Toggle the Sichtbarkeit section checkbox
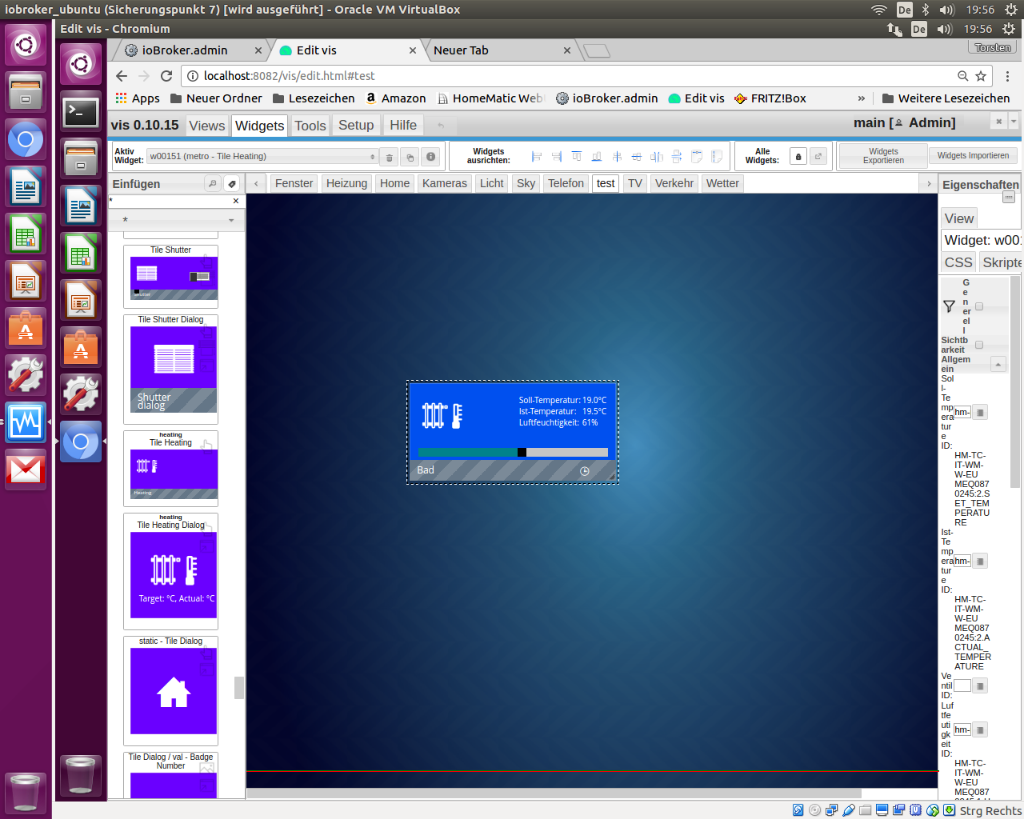1024x819 pixels. [x=979, y=344]
